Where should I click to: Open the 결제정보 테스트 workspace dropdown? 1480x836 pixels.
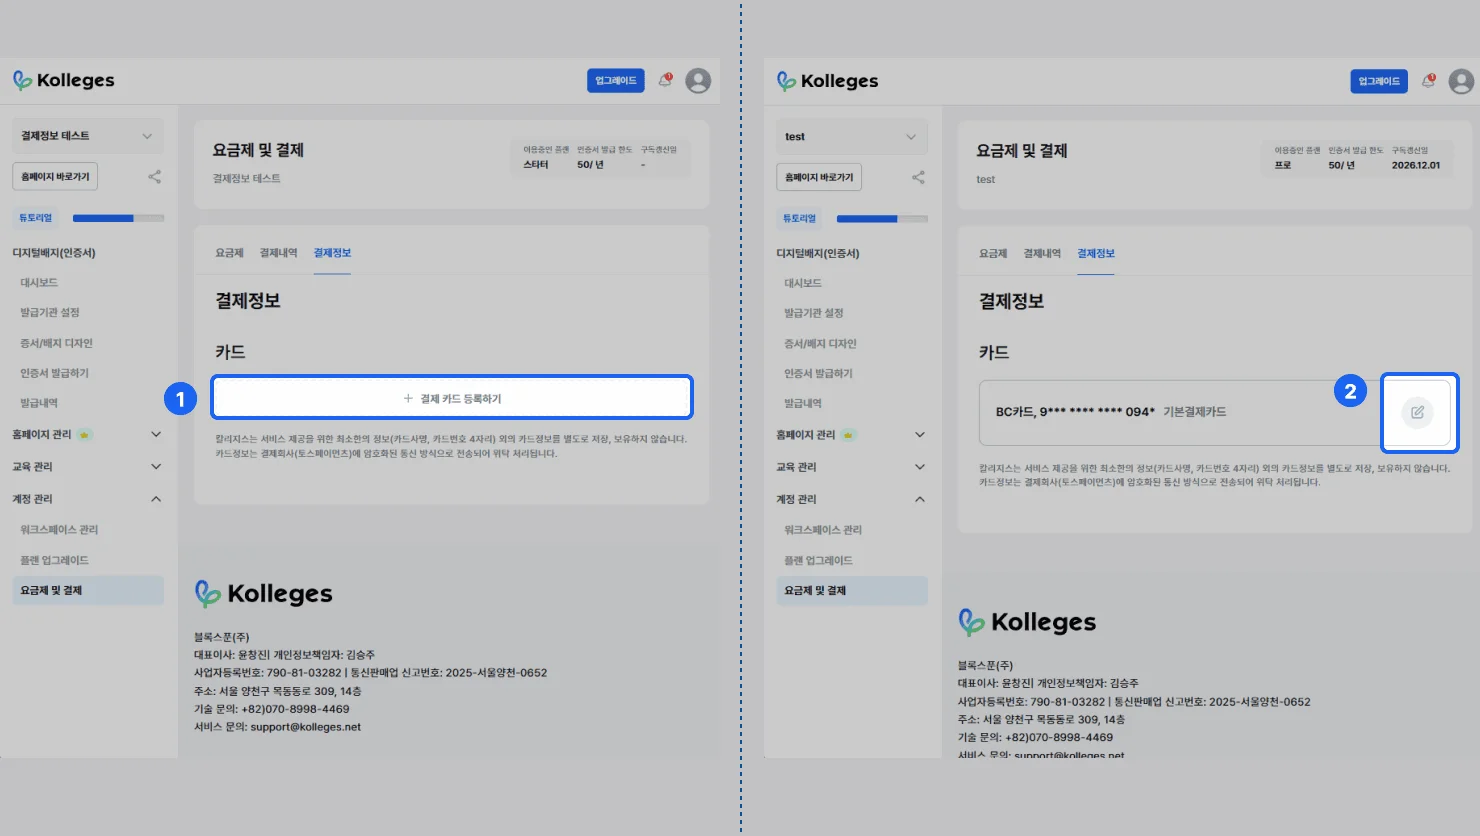tap(88, 136)
